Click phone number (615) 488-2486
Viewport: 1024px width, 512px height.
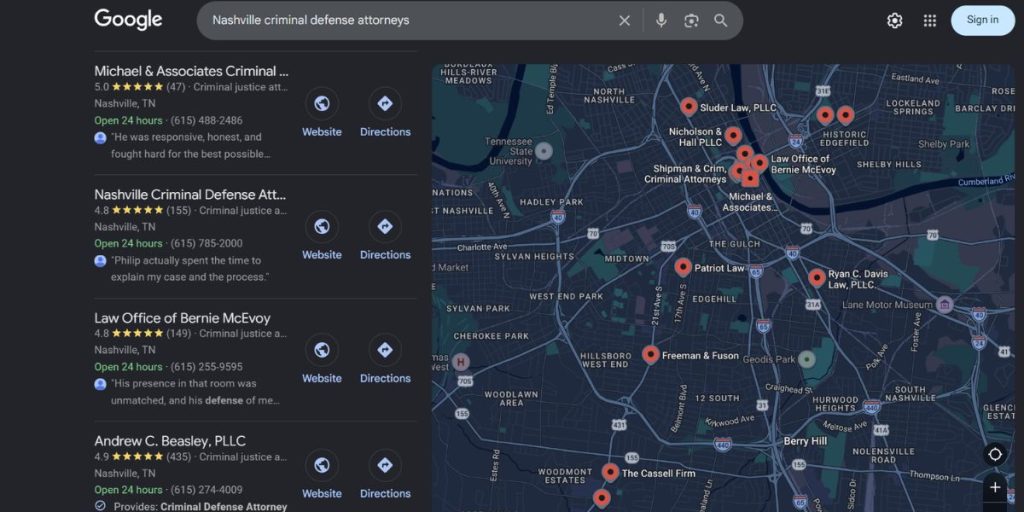click(x=206, y=120)
